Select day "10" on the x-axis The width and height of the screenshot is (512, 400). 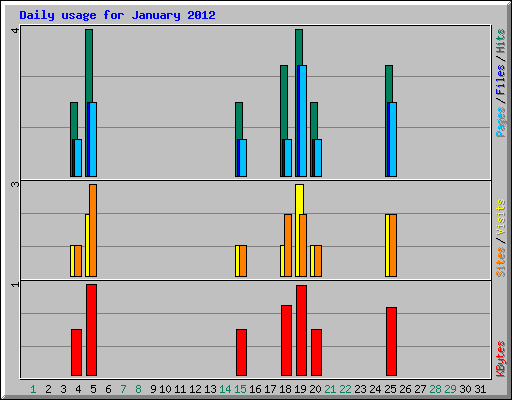pyautogui.click(x=165, y=389)
